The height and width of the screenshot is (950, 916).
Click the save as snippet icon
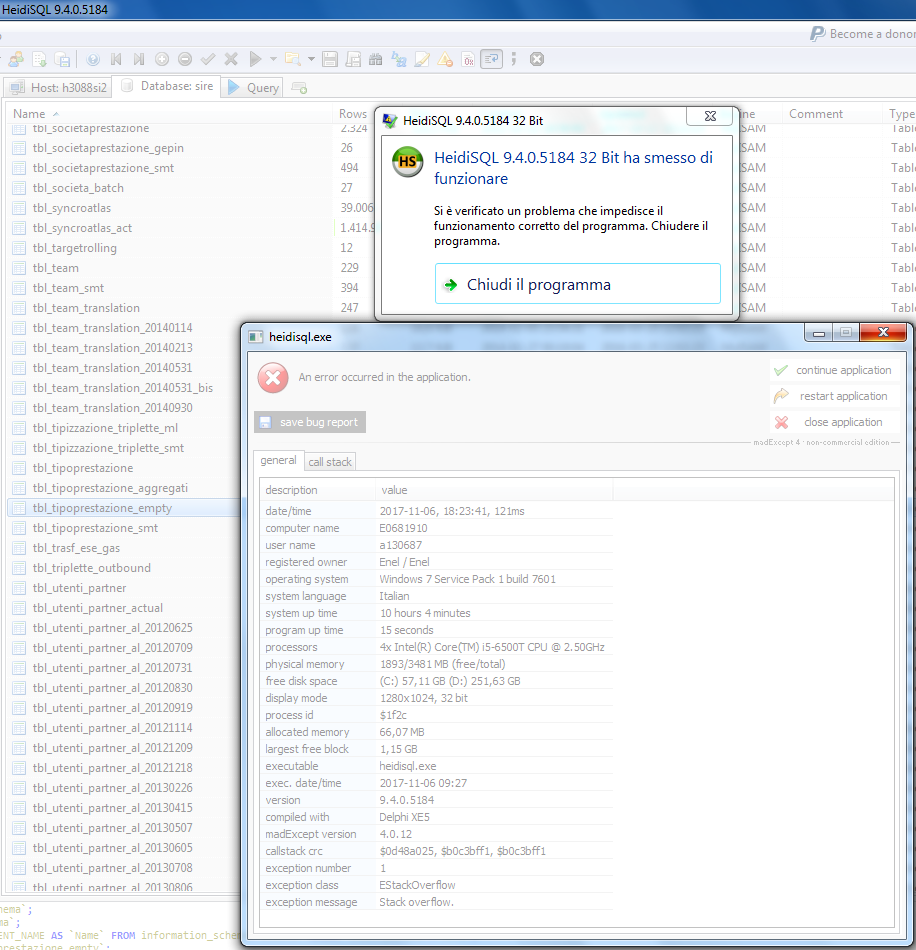(x=353, y=59)
